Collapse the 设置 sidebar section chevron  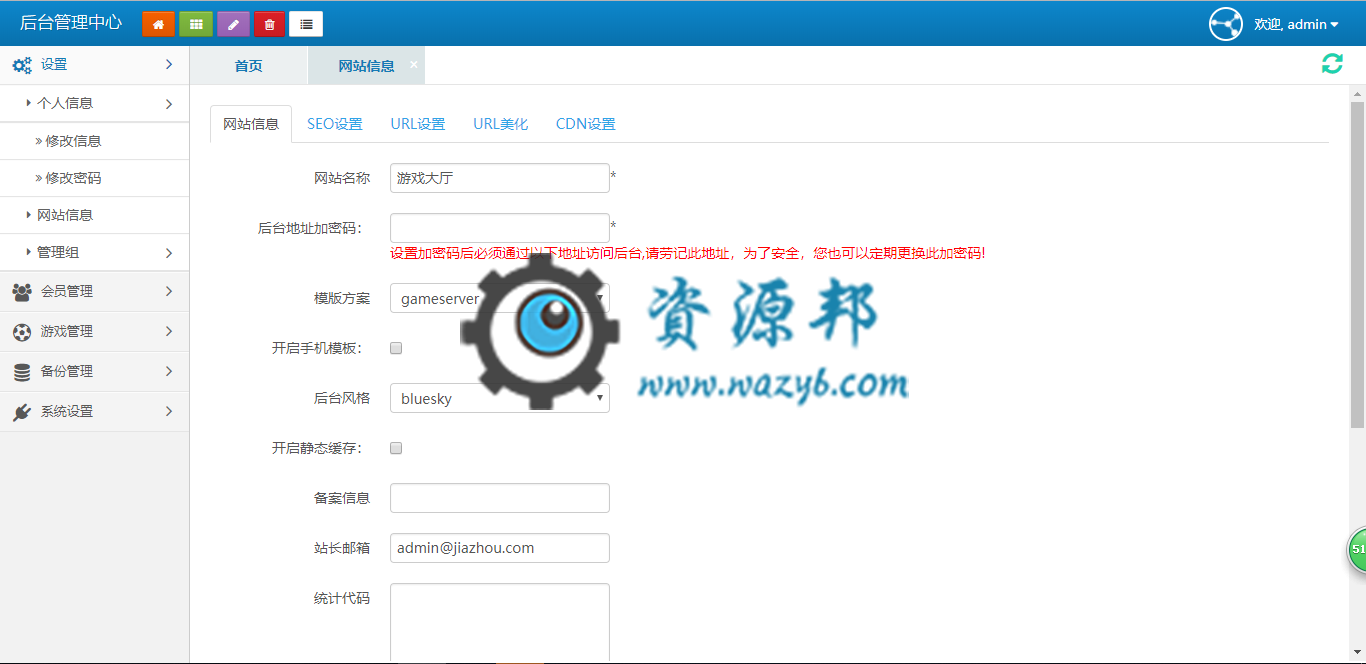[x=169, y=64]
